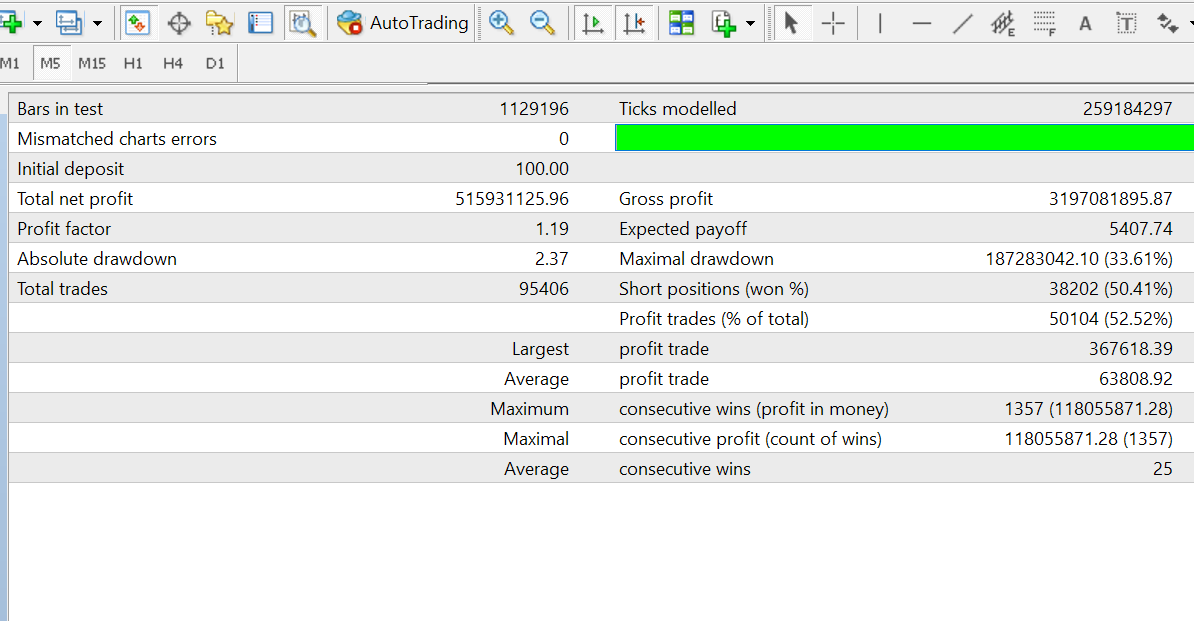The image size is (1194, 621).
Task: Switch to M5 timeframe
Action: 51,63
